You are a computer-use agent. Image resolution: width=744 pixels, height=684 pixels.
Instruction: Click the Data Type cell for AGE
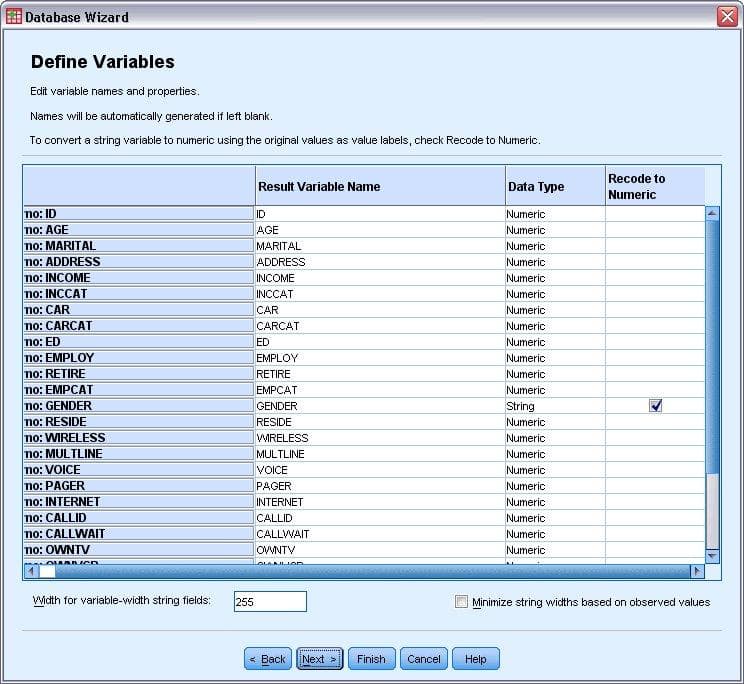[x=554, y=230]
